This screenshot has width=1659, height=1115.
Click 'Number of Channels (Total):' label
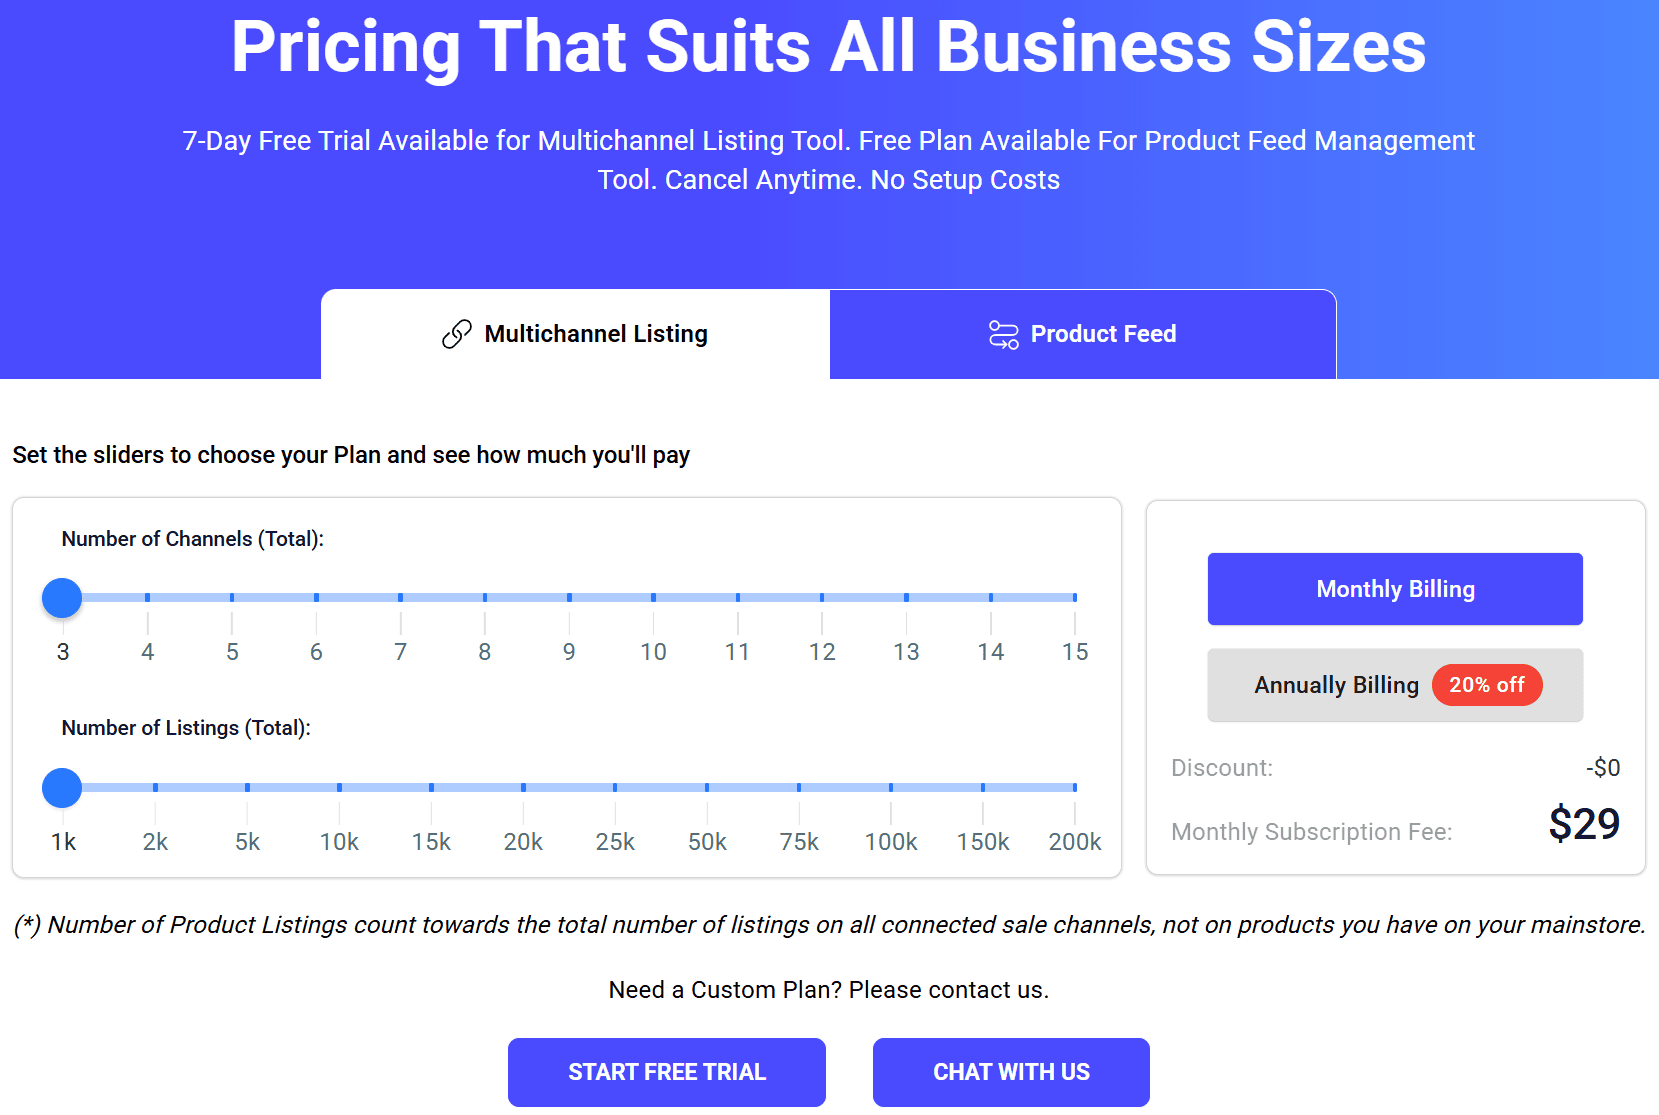point(193,539)
